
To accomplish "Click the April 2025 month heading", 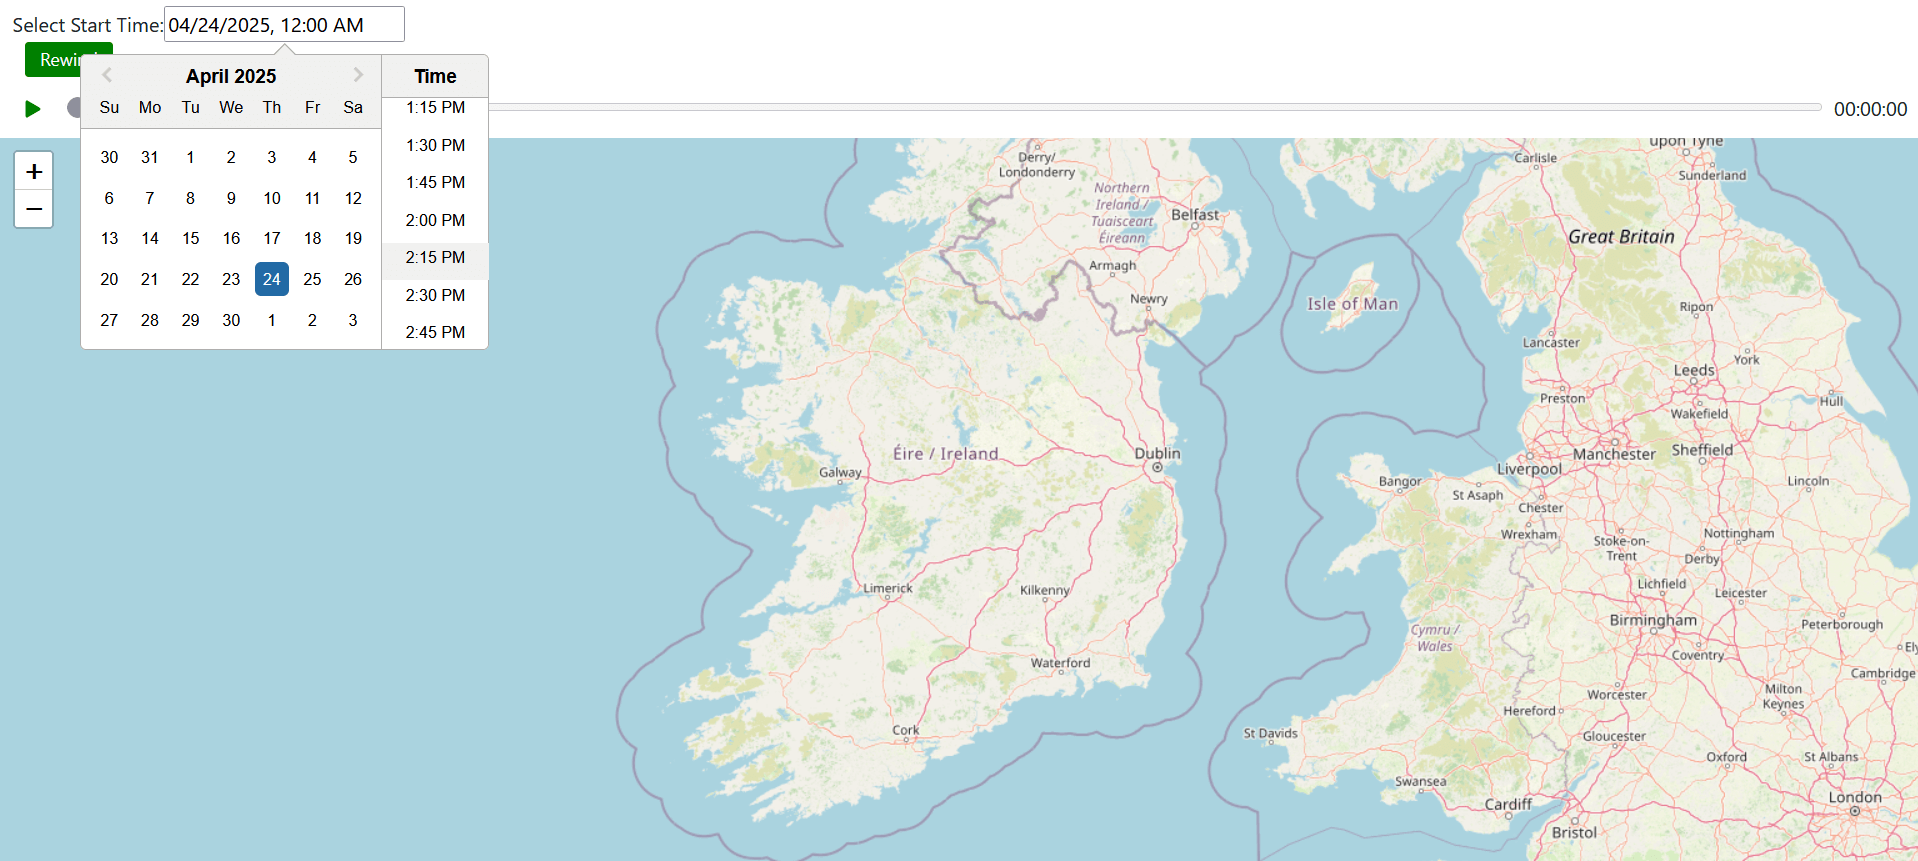I will pos(231,76).
